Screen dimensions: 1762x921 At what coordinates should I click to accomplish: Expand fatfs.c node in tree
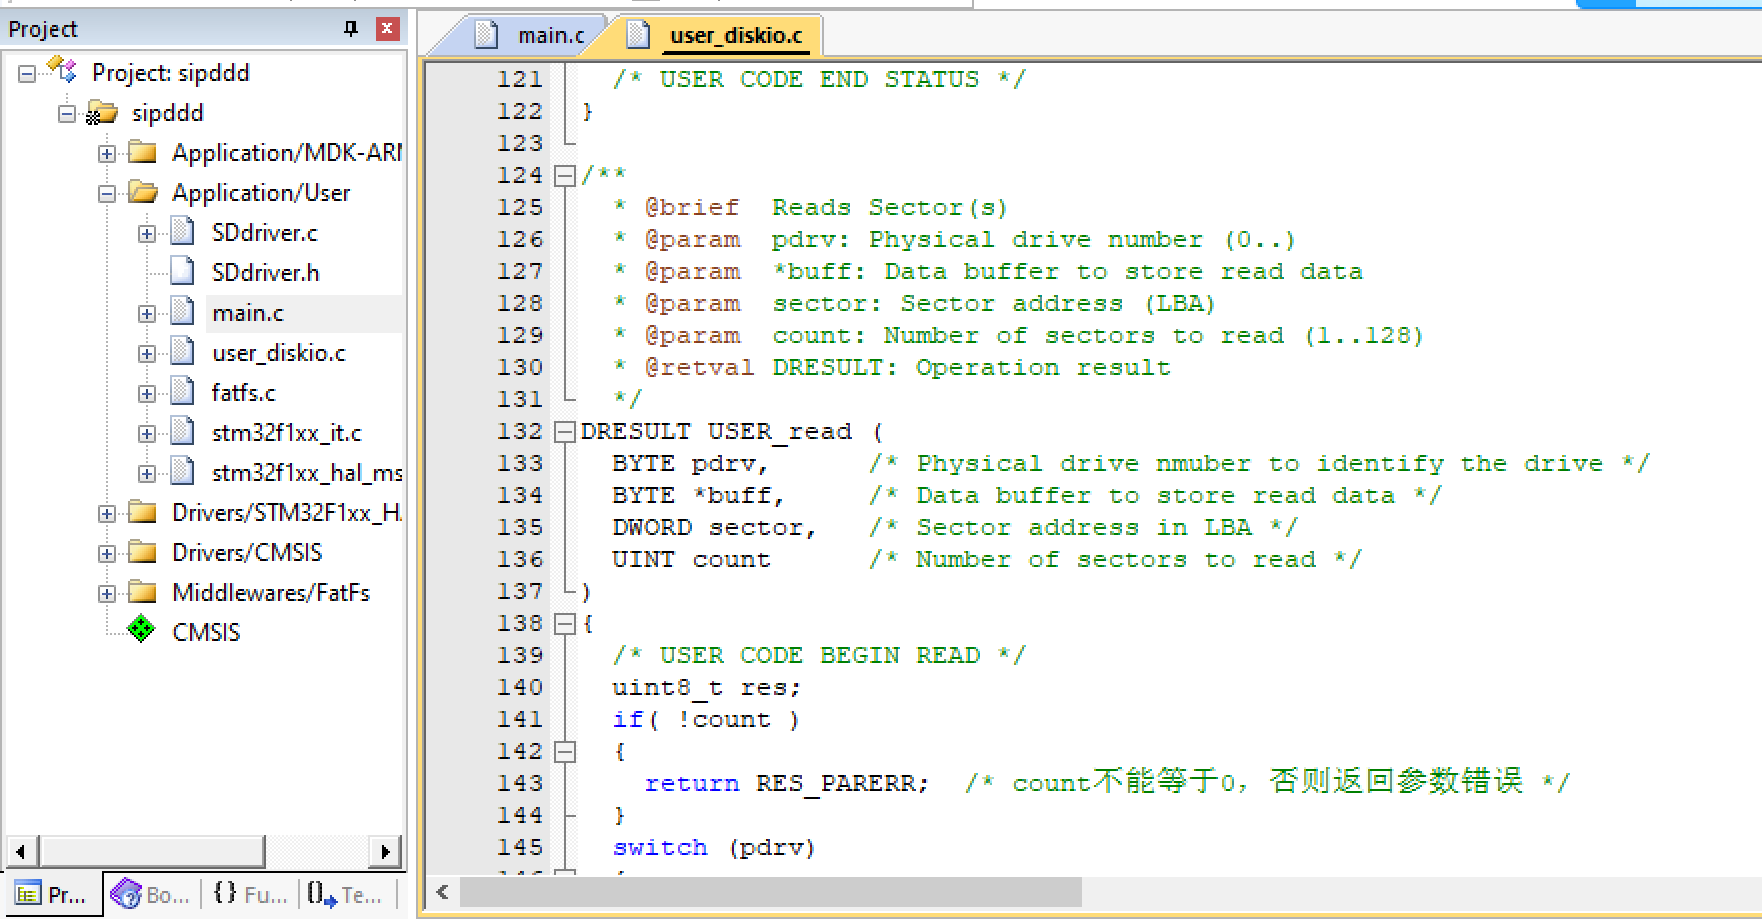[147, 393]
